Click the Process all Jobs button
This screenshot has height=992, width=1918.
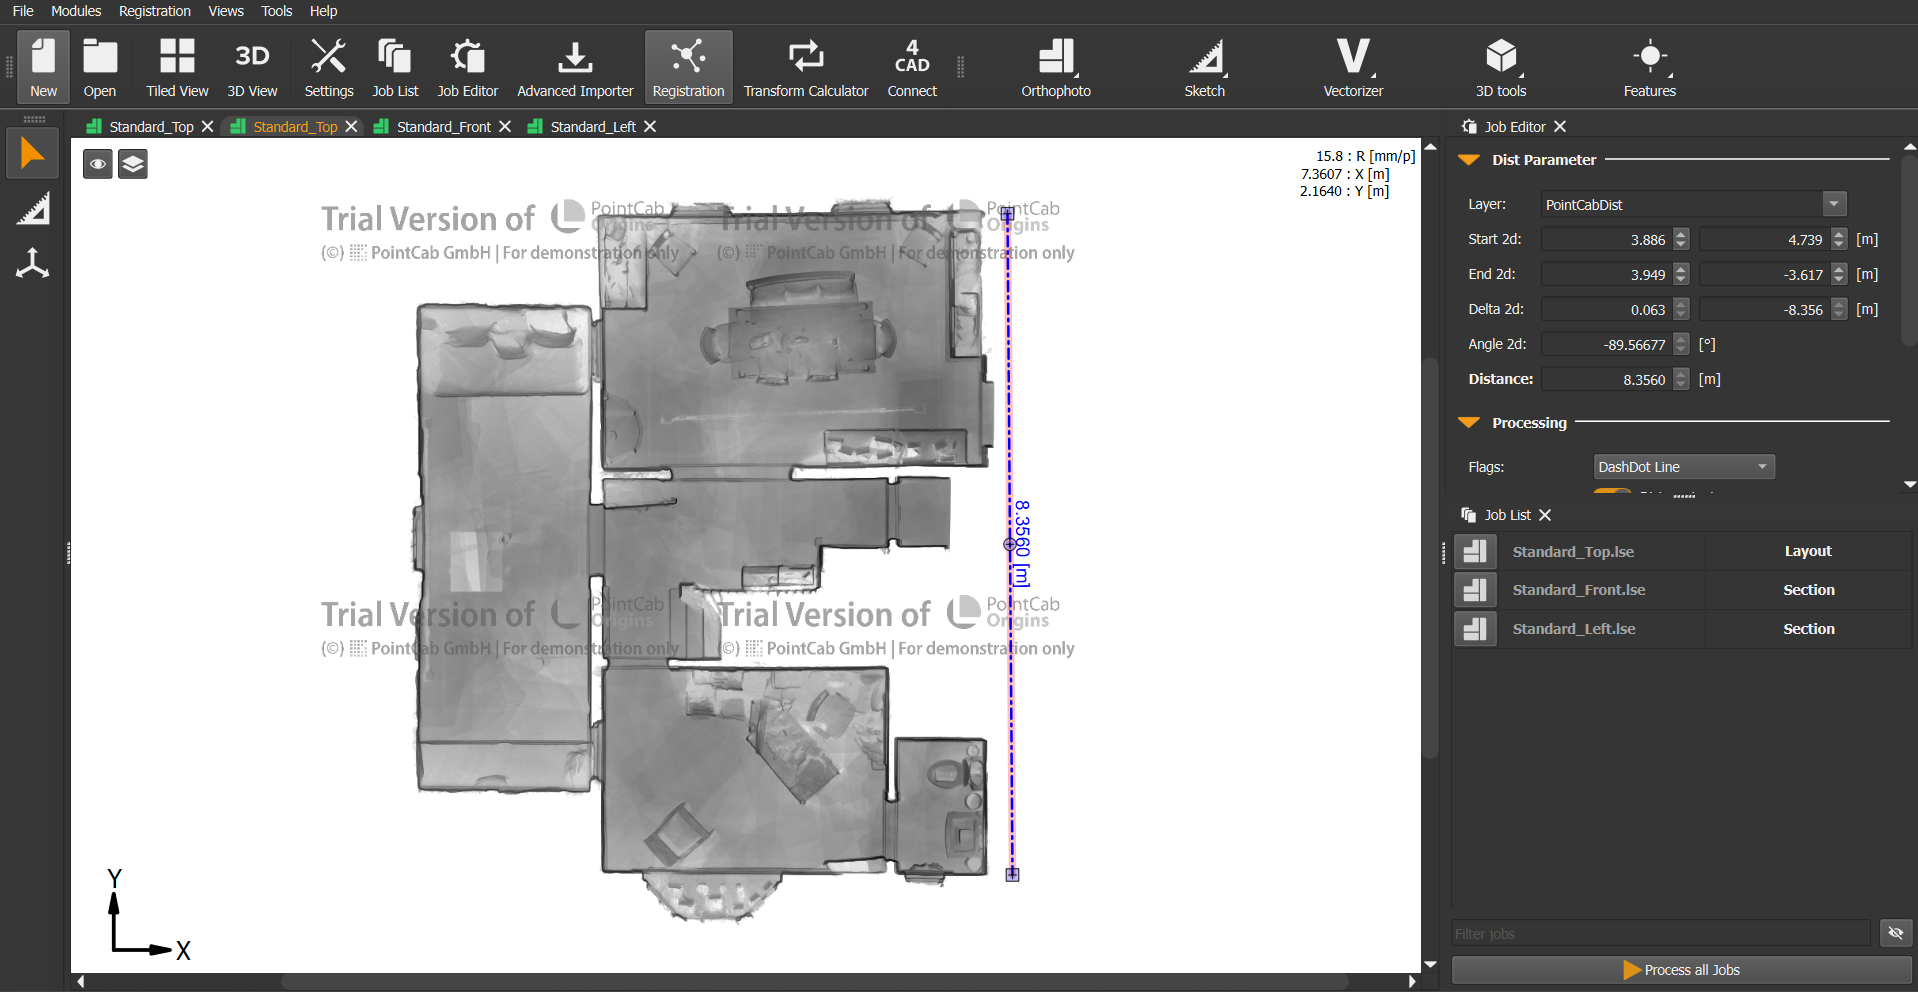[x=1681, y=970]
